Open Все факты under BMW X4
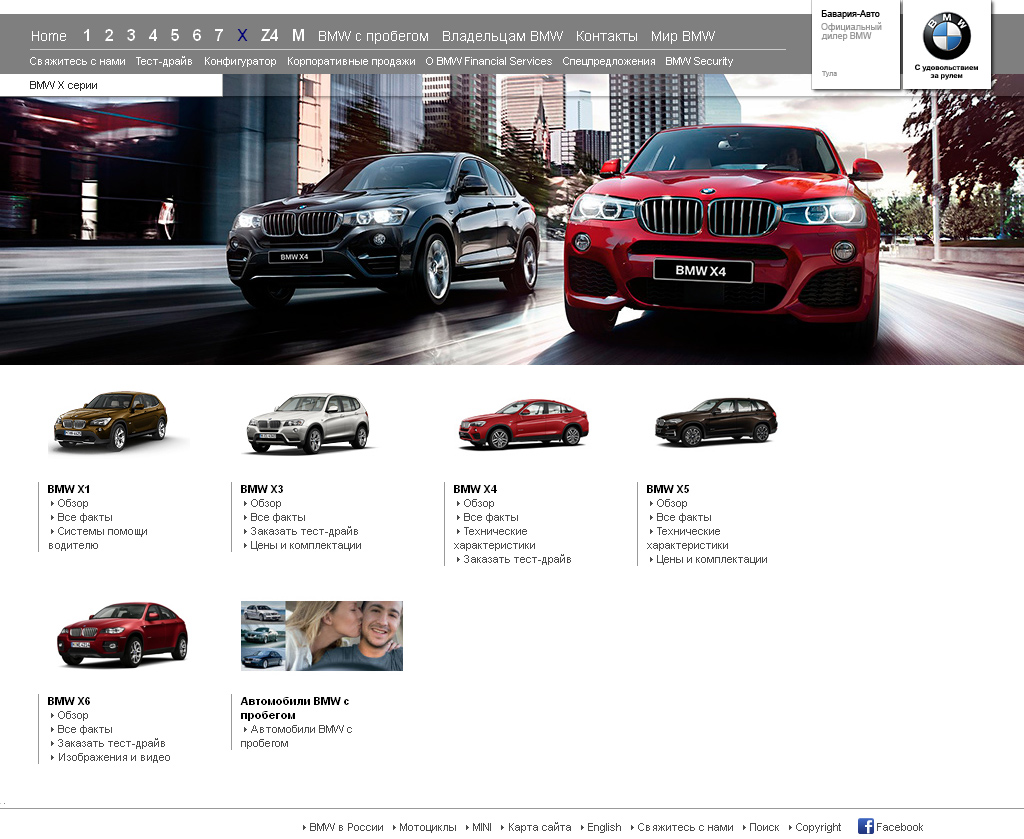This screenshot has height=839, width=1024. (x=491, y=517)
